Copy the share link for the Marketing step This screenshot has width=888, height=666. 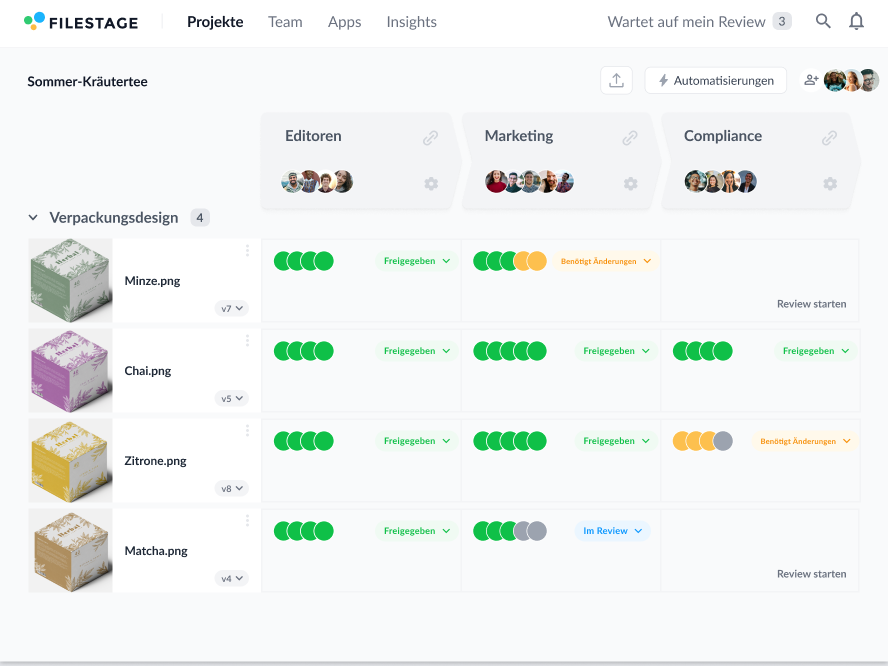click(x=631, y=138)
